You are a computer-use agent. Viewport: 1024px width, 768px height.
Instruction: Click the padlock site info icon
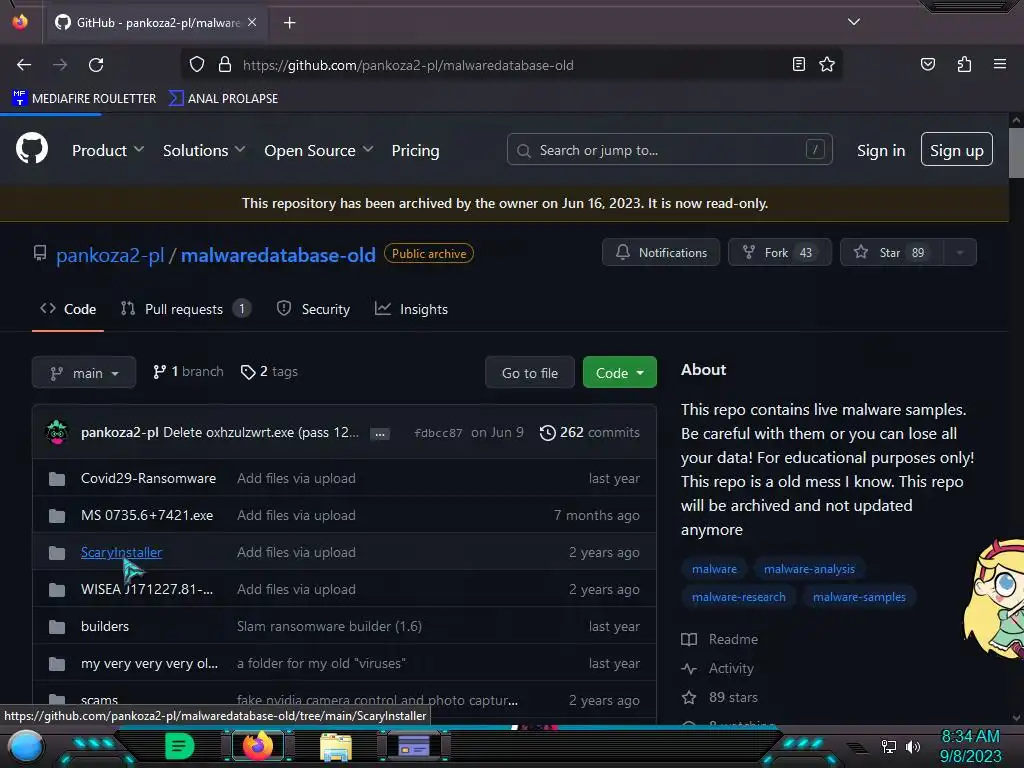coord(225,65)
